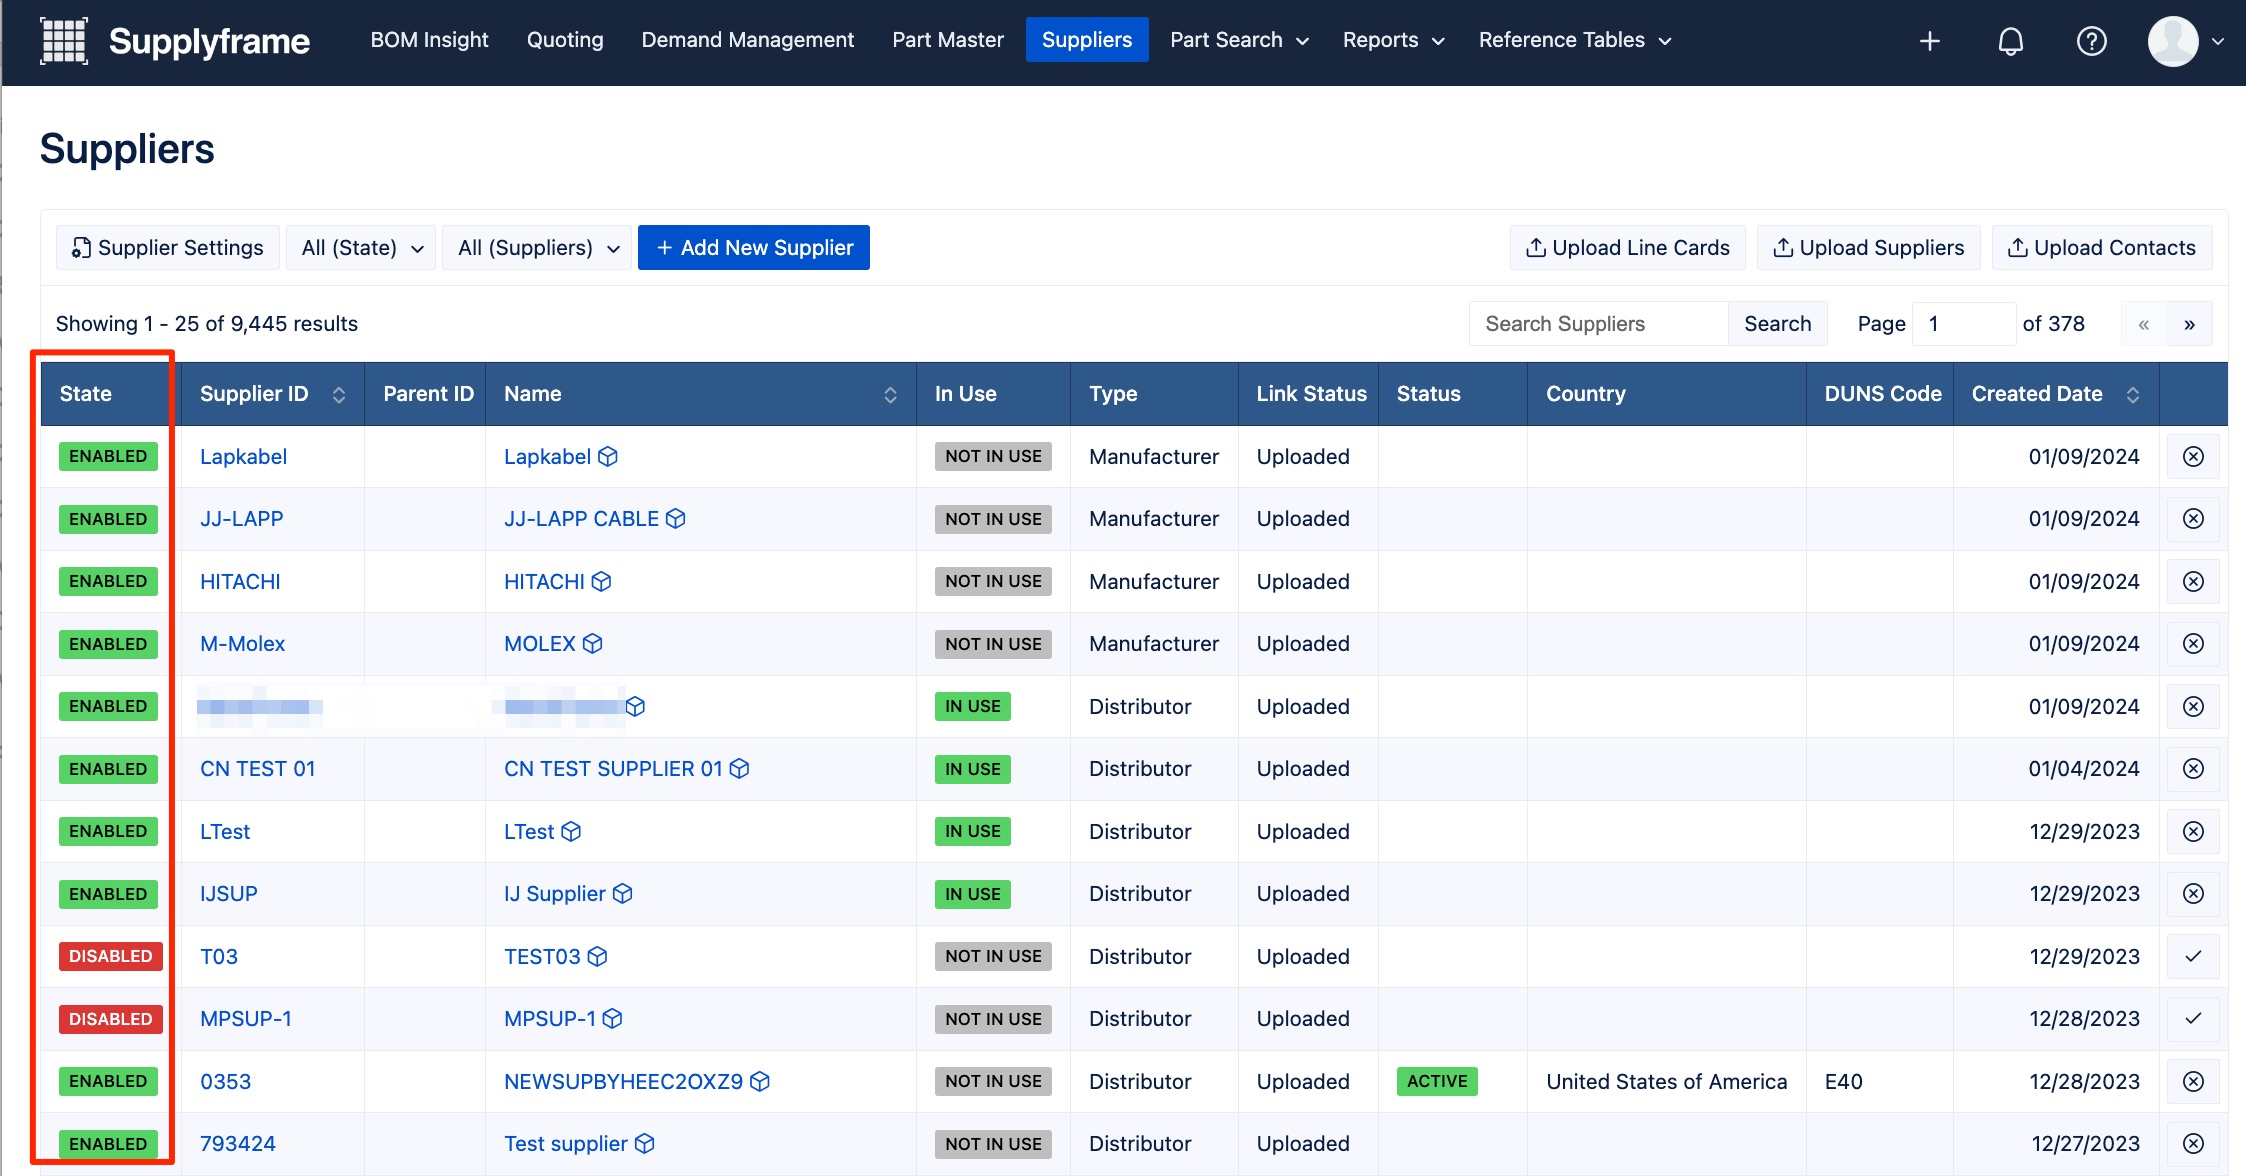Click the cube icon beside IJ Supplier

click(623, 894)
